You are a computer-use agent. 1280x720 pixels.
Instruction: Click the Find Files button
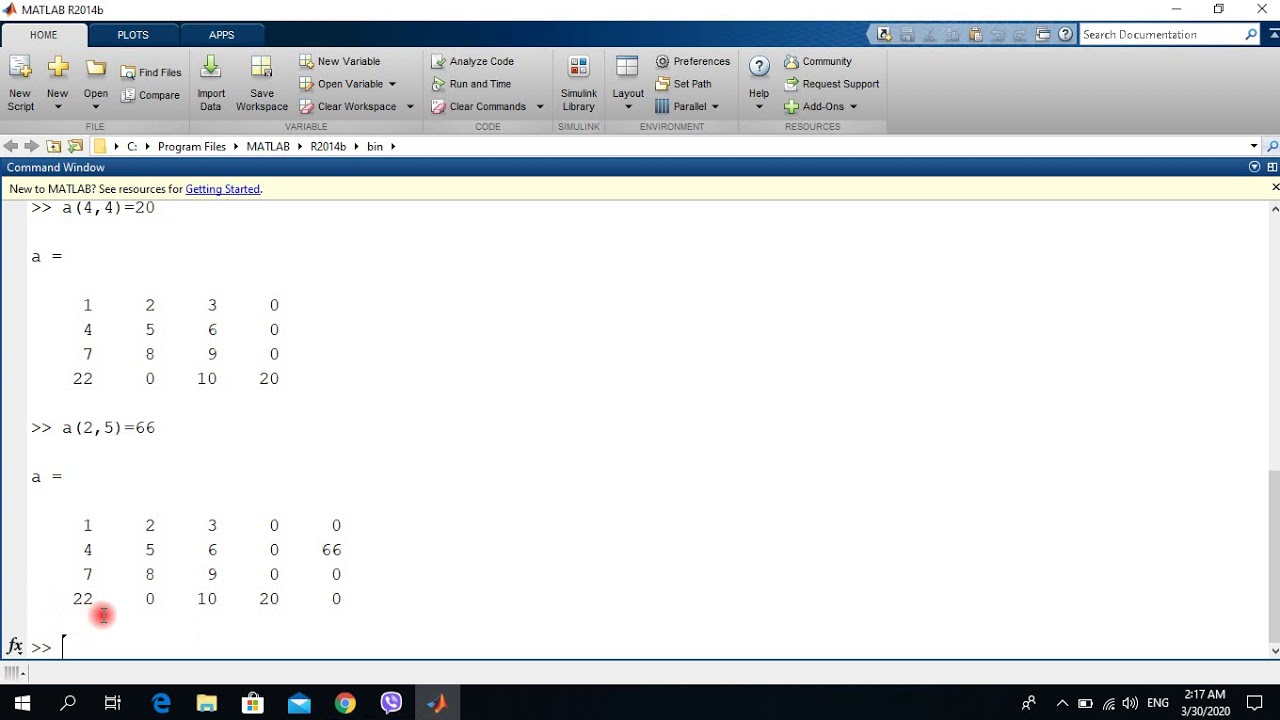(x=151, y=72)
